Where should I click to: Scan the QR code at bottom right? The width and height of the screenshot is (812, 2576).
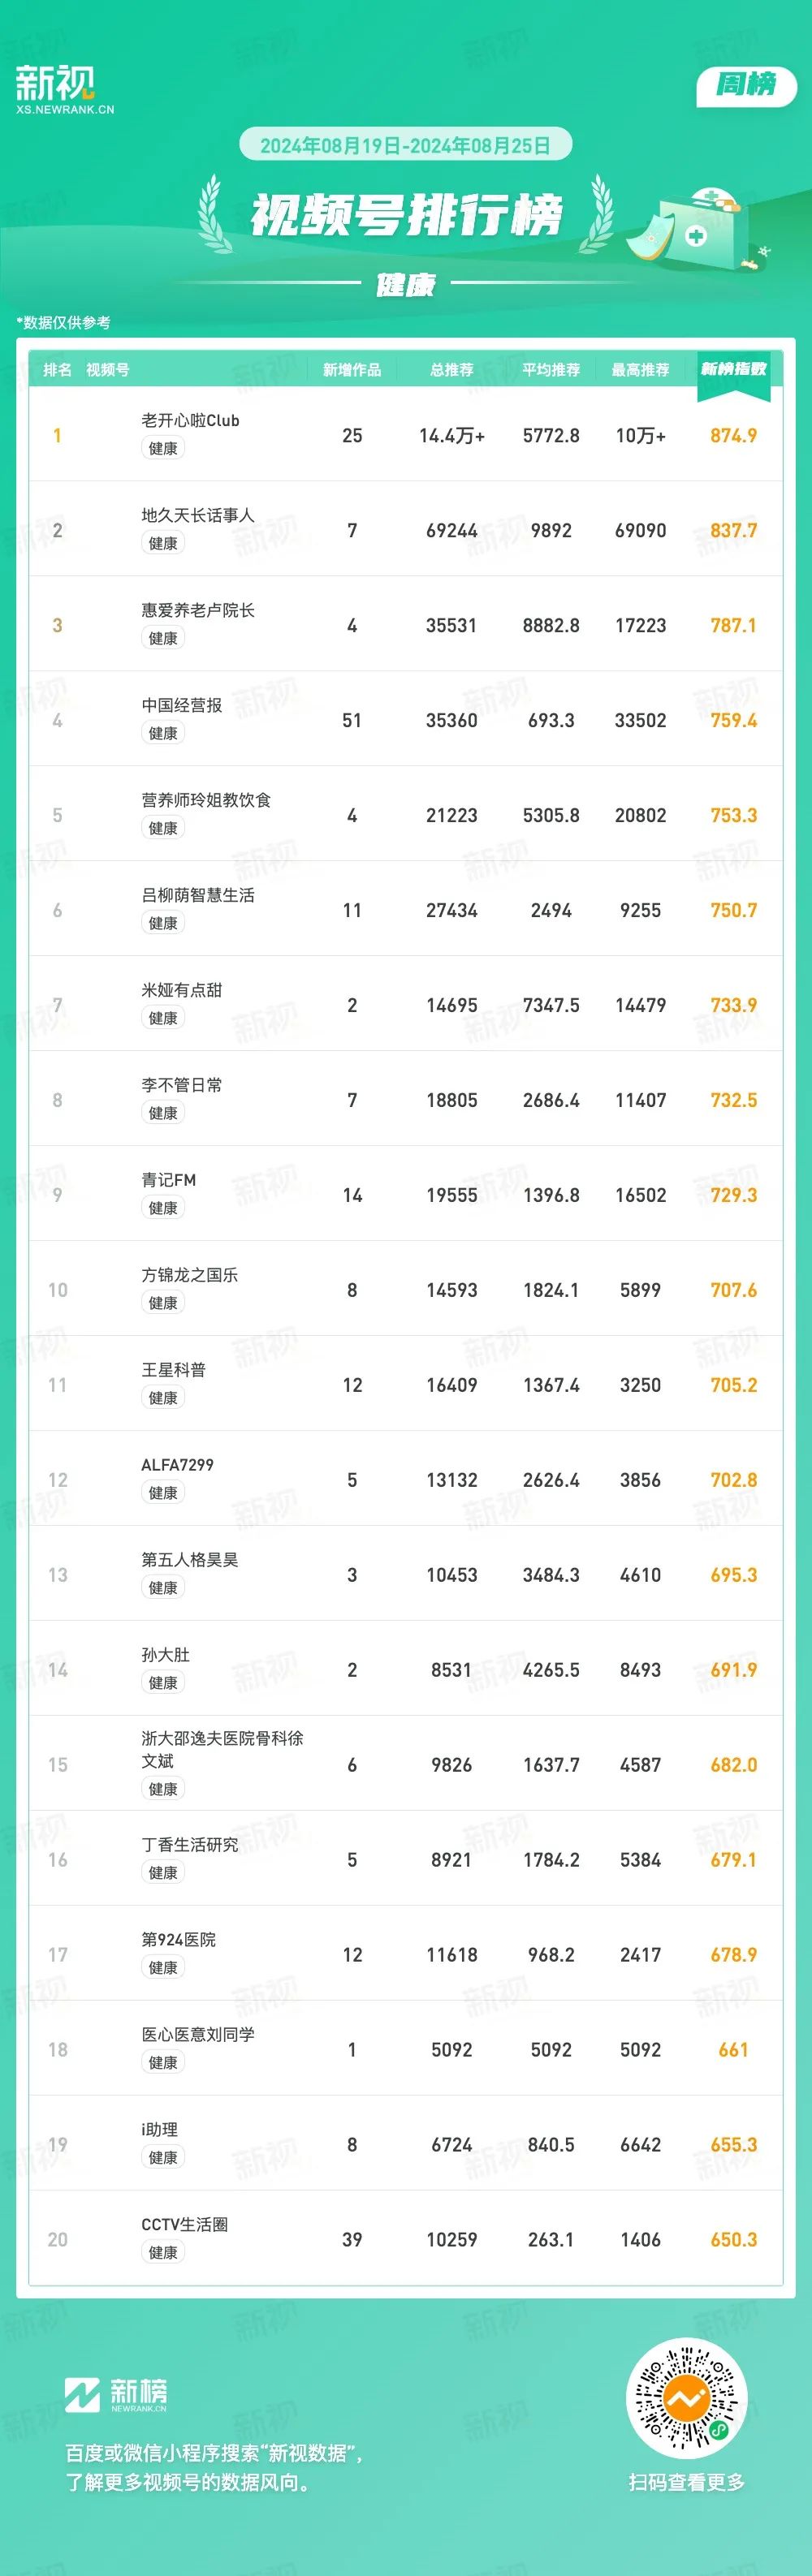click(686, 2397)
